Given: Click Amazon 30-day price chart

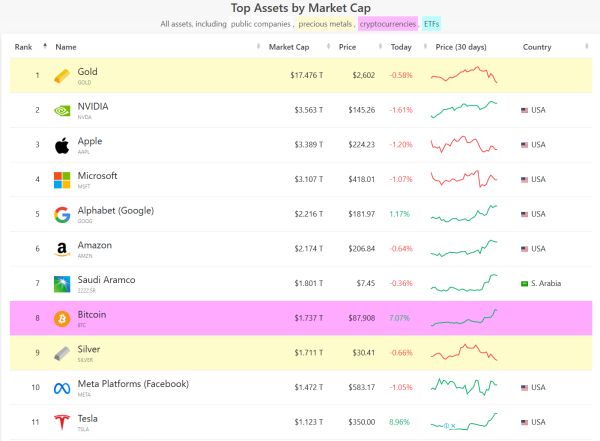Looking at the screenshot, I should pyautogui.click(x=464, y=248).
